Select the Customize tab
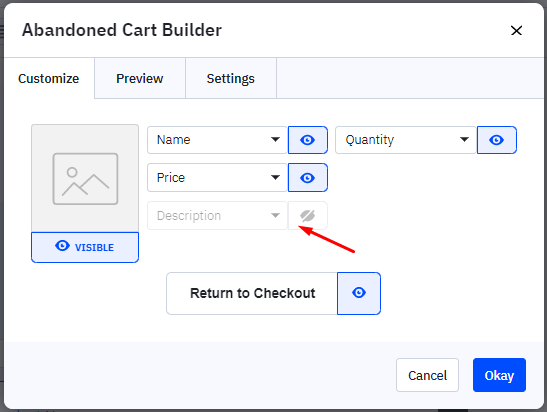 48,78
